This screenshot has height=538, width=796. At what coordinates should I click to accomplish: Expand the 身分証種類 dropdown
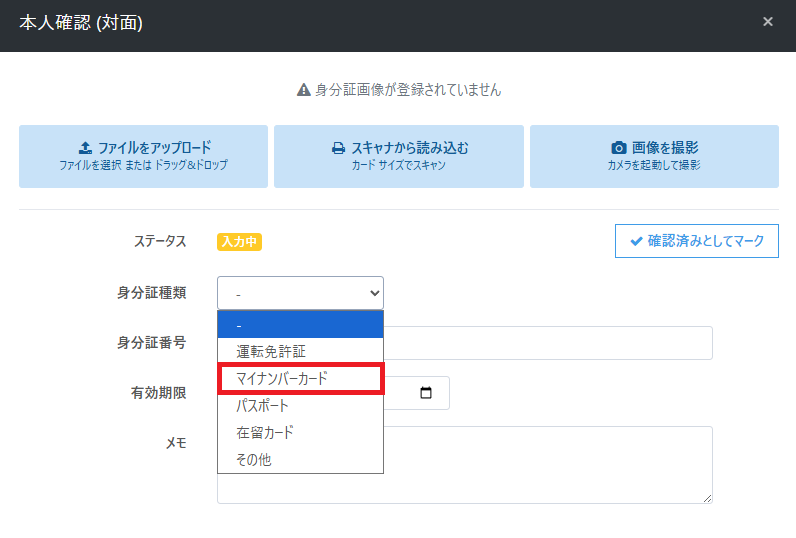click(300, 293)
